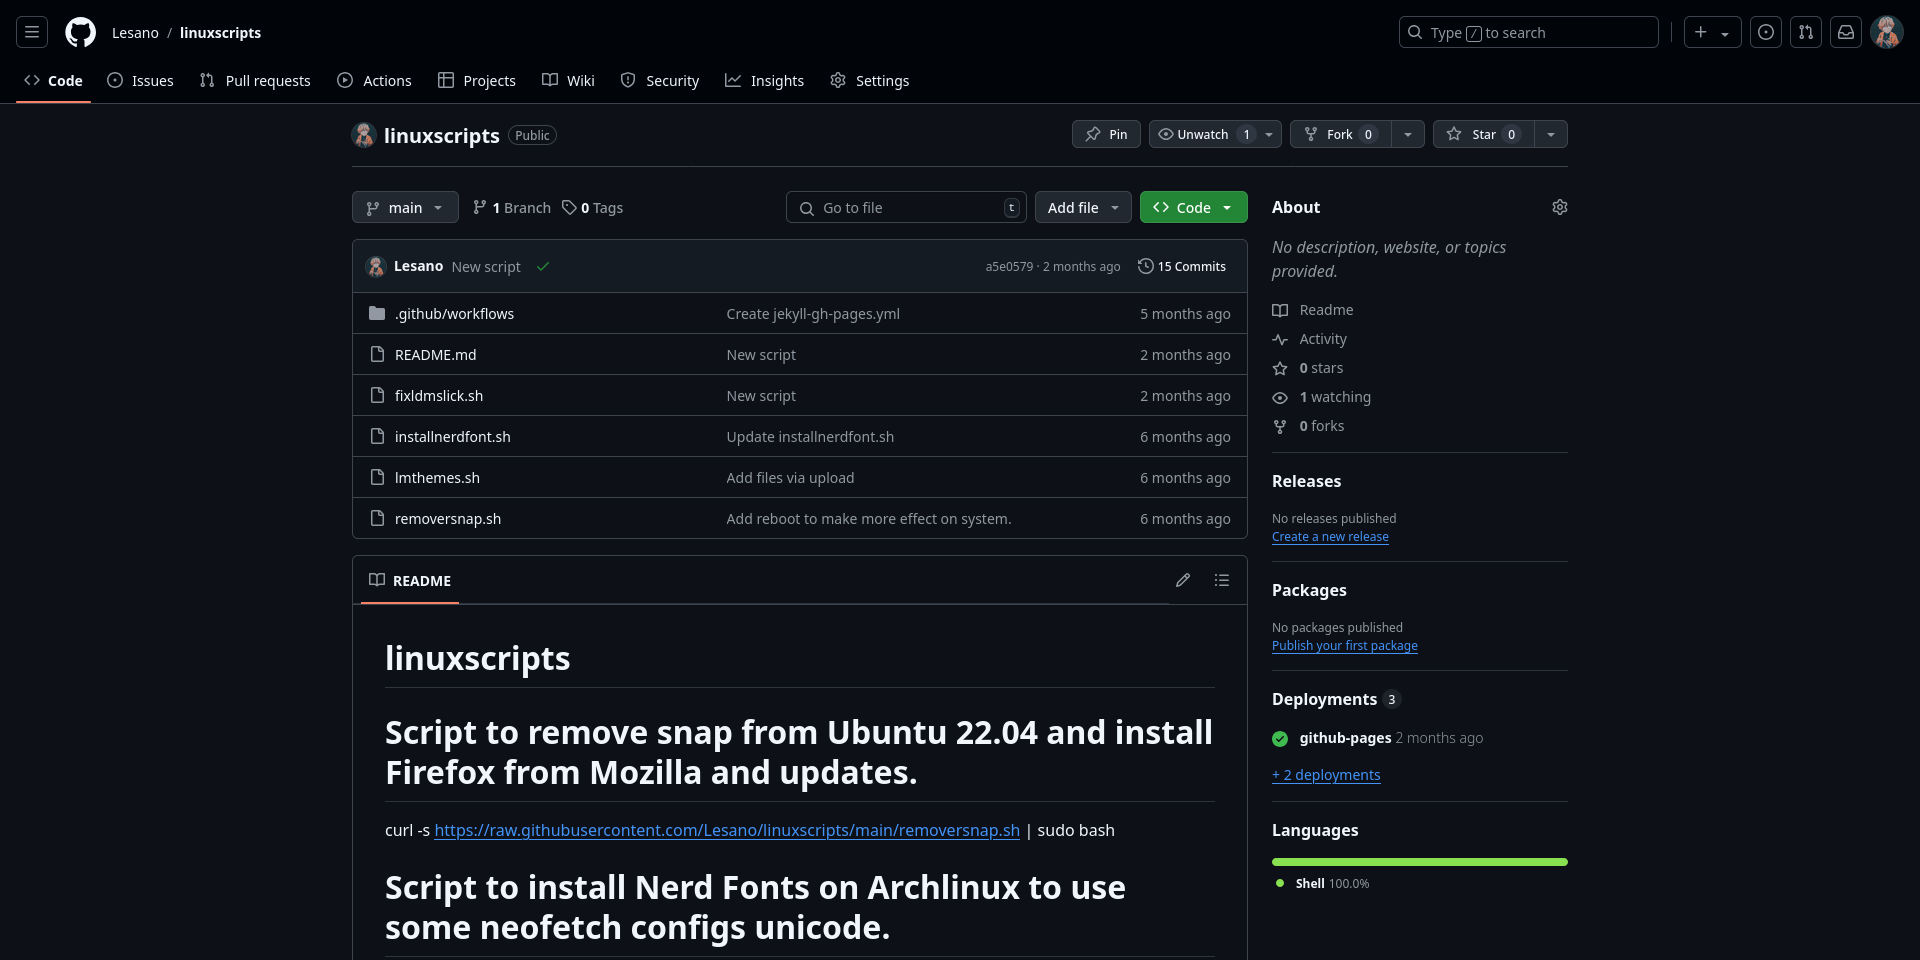View the 0 Tags link
1920x960 pixels.
click(592, 207)
